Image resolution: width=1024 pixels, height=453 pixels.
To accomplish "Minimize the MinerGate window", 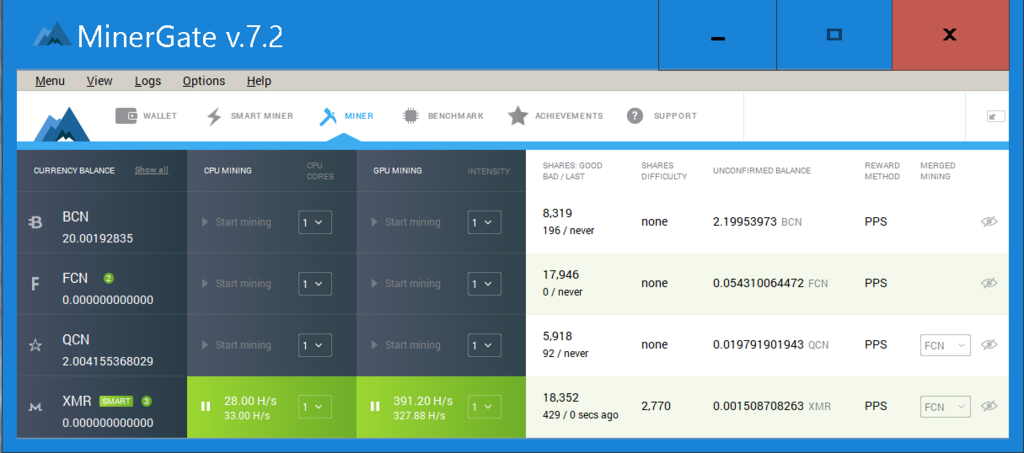I will click(717, 35).
